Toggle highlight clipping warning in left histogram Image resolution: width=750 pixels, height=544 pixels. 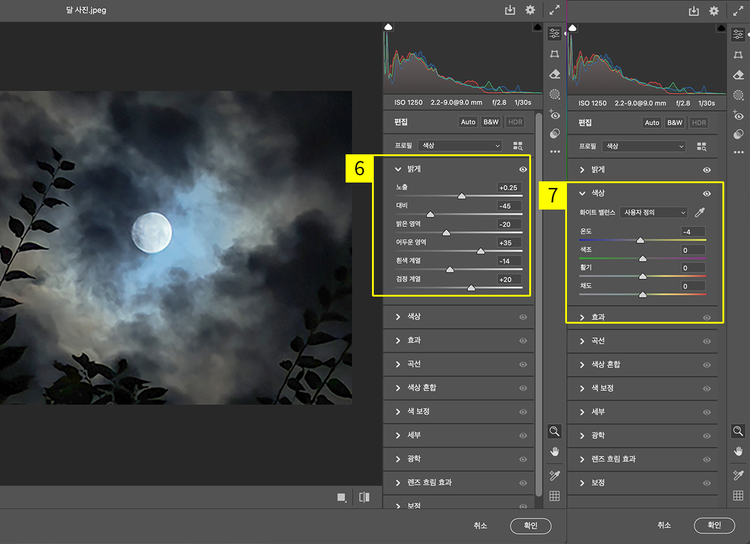click(x=537, y=27)
